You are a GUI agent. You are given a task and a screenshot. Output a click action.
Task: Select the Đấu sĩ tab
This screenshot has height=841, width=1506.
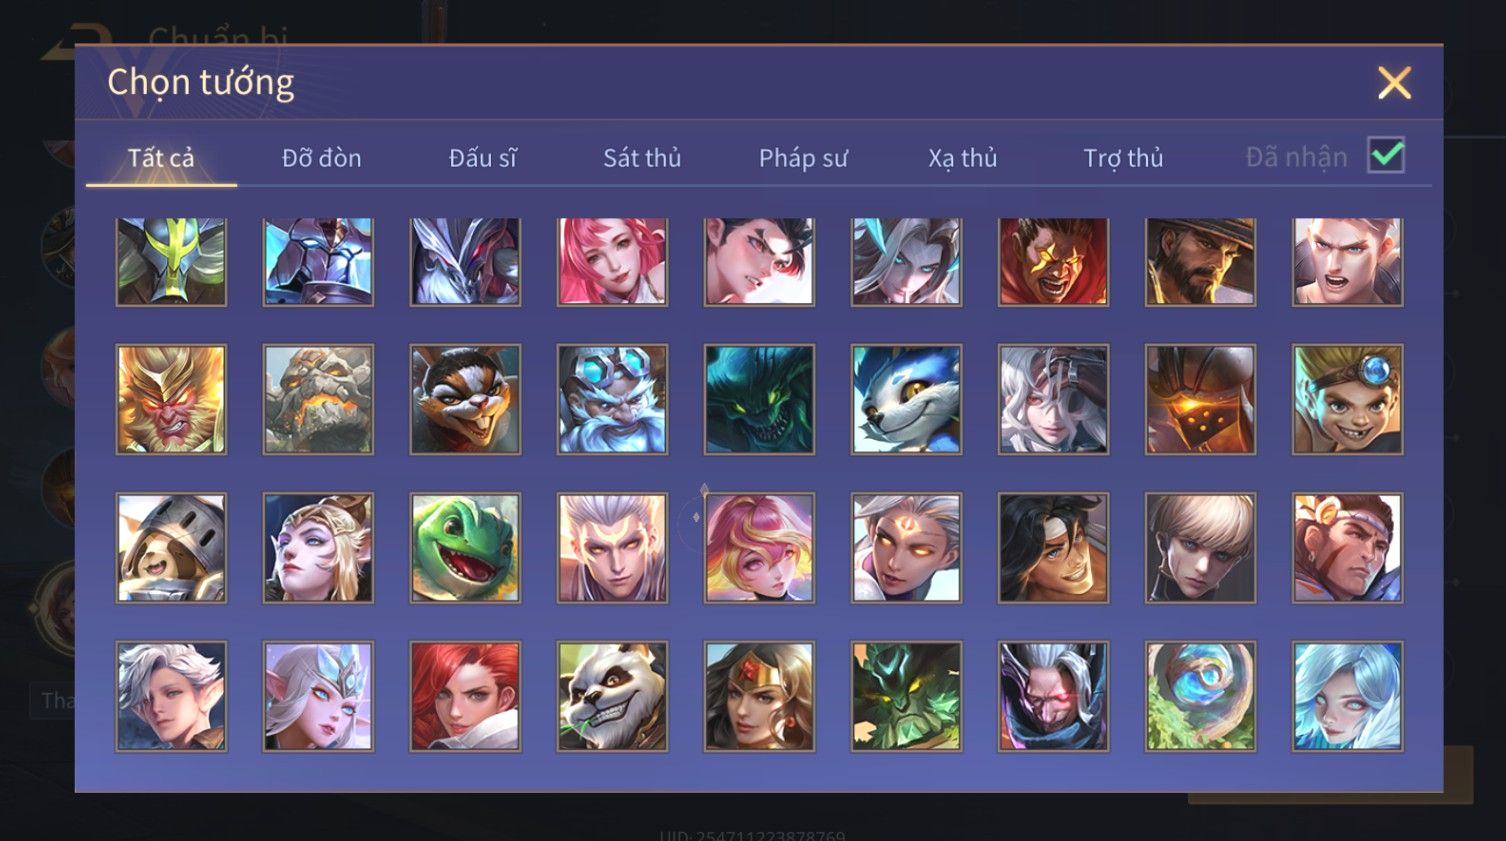point(482,158)
